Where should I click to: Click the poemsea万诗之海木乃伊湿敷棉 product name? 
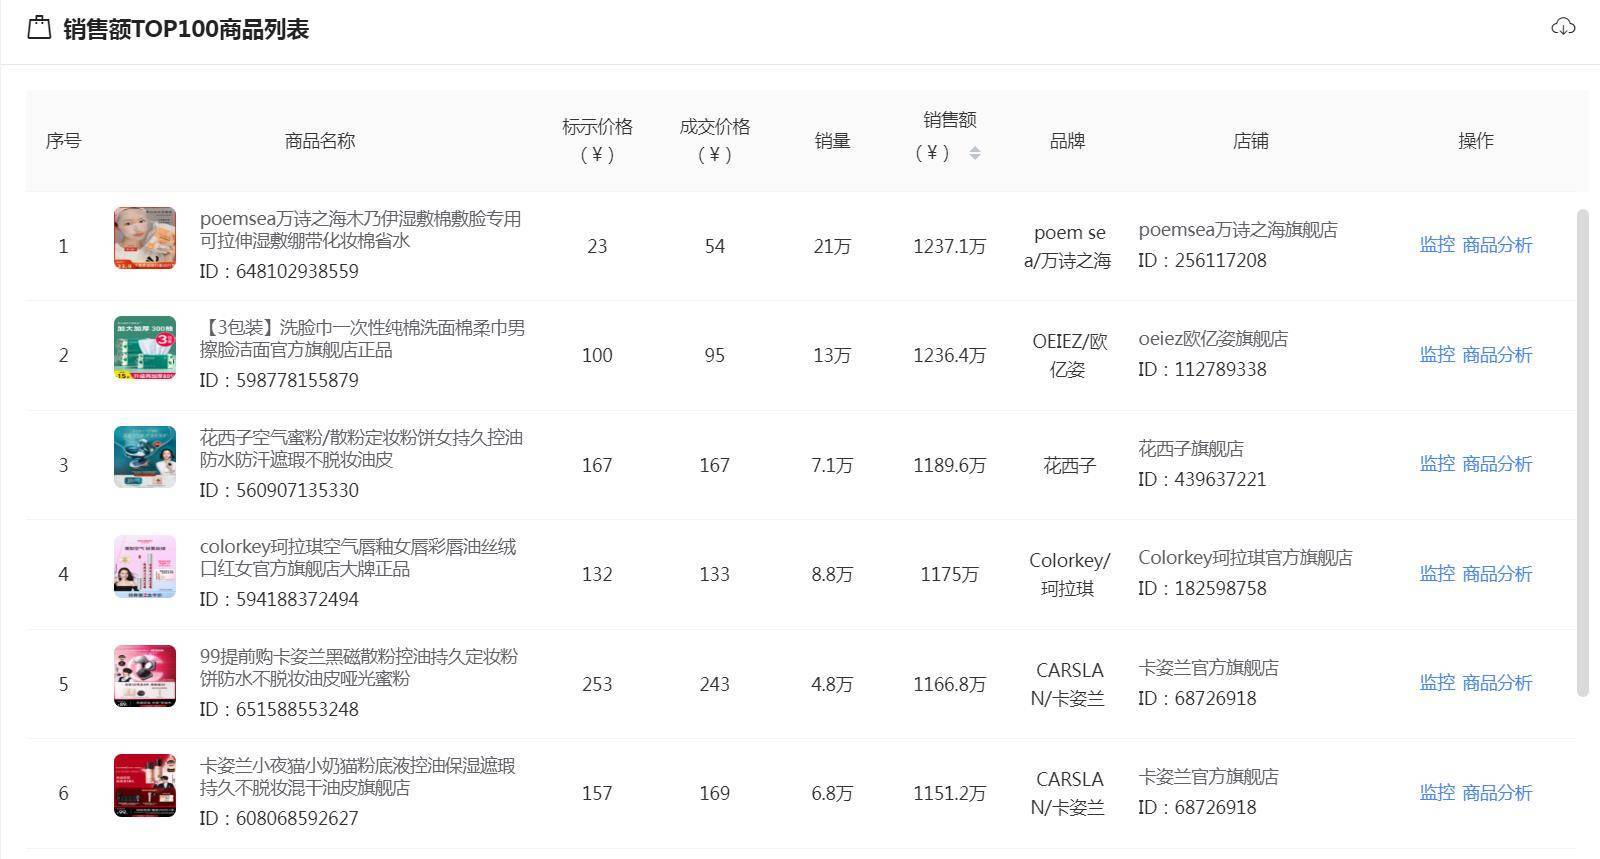click(x=360, y=230)
